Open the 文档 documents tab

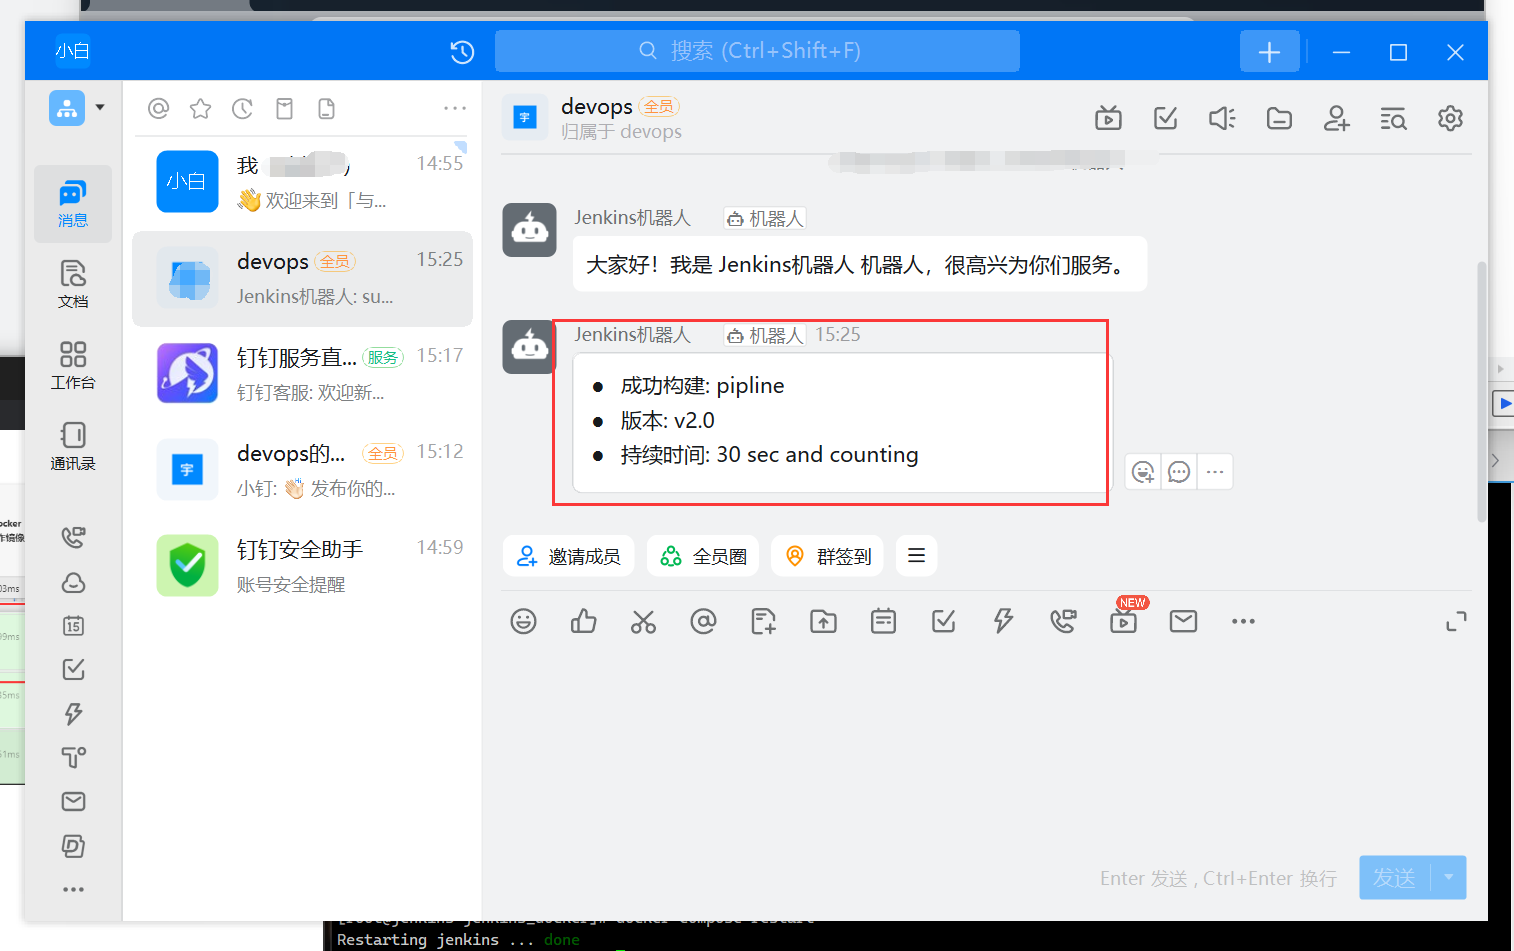(x=73, y=284)
